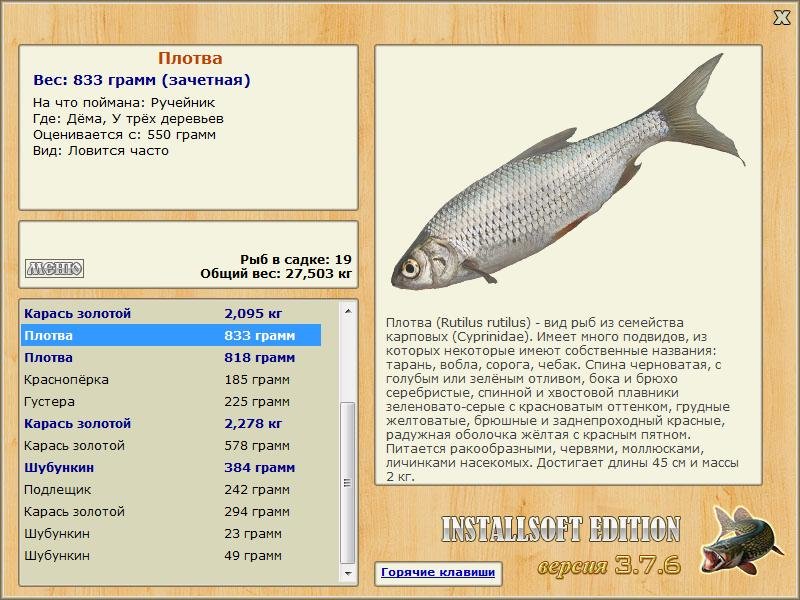
Task: Click the Общий вес: 27,503 кг total
Action: point(276,273)
